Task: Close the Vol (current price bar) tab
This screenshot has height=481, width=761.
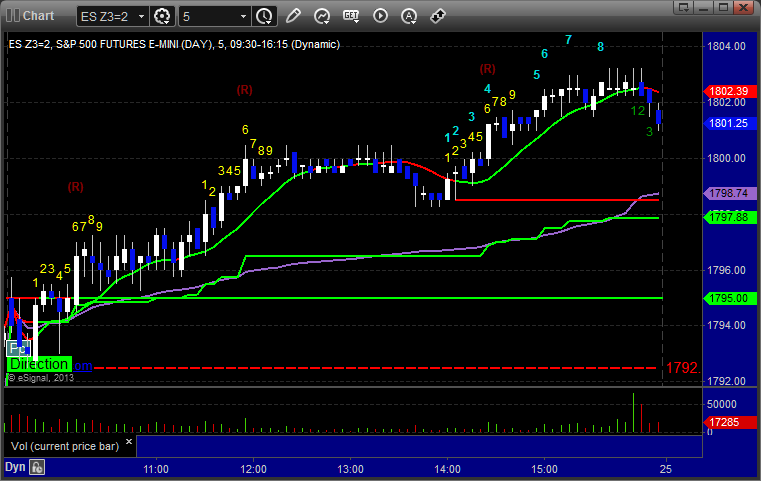Action: 129,442
